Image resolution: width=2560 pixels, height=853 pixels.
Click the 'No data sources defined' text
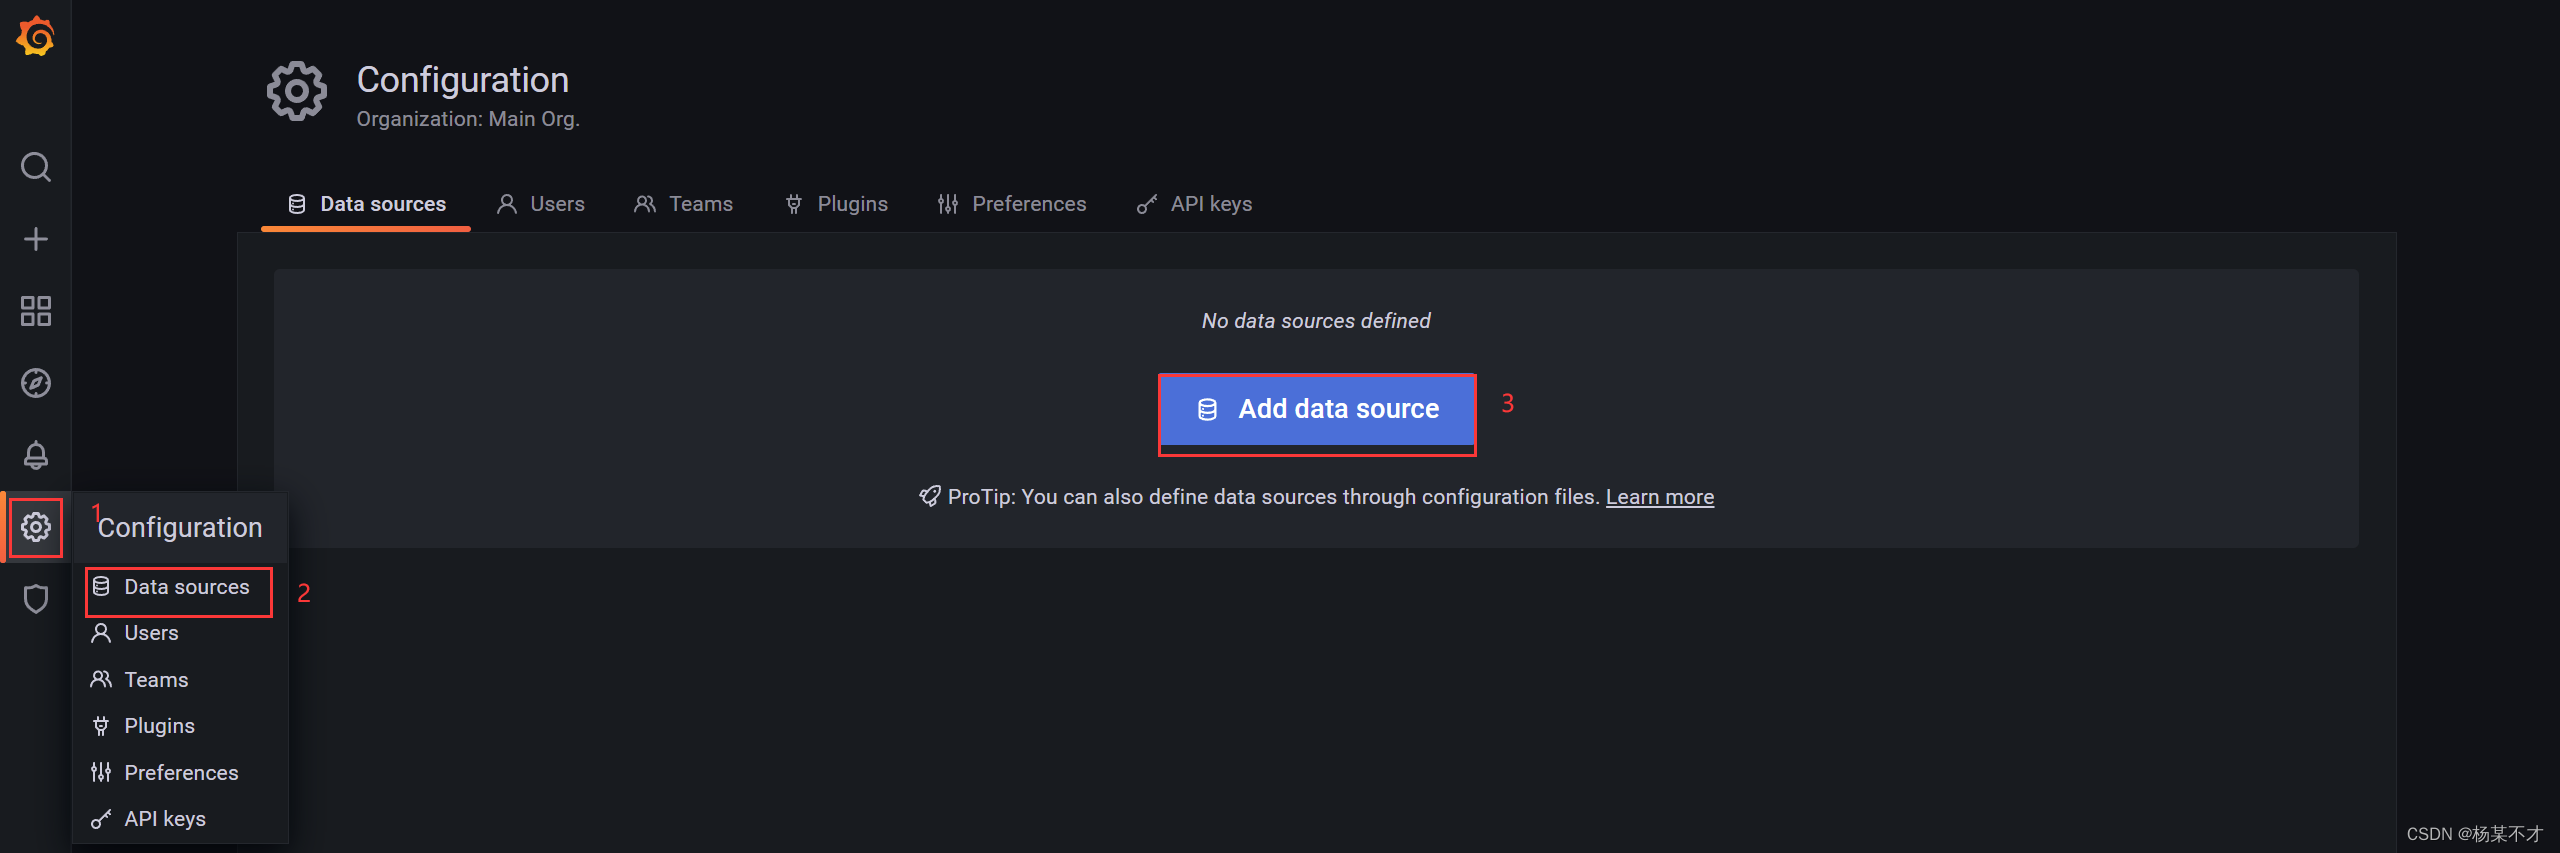[x=1316, y=321]
